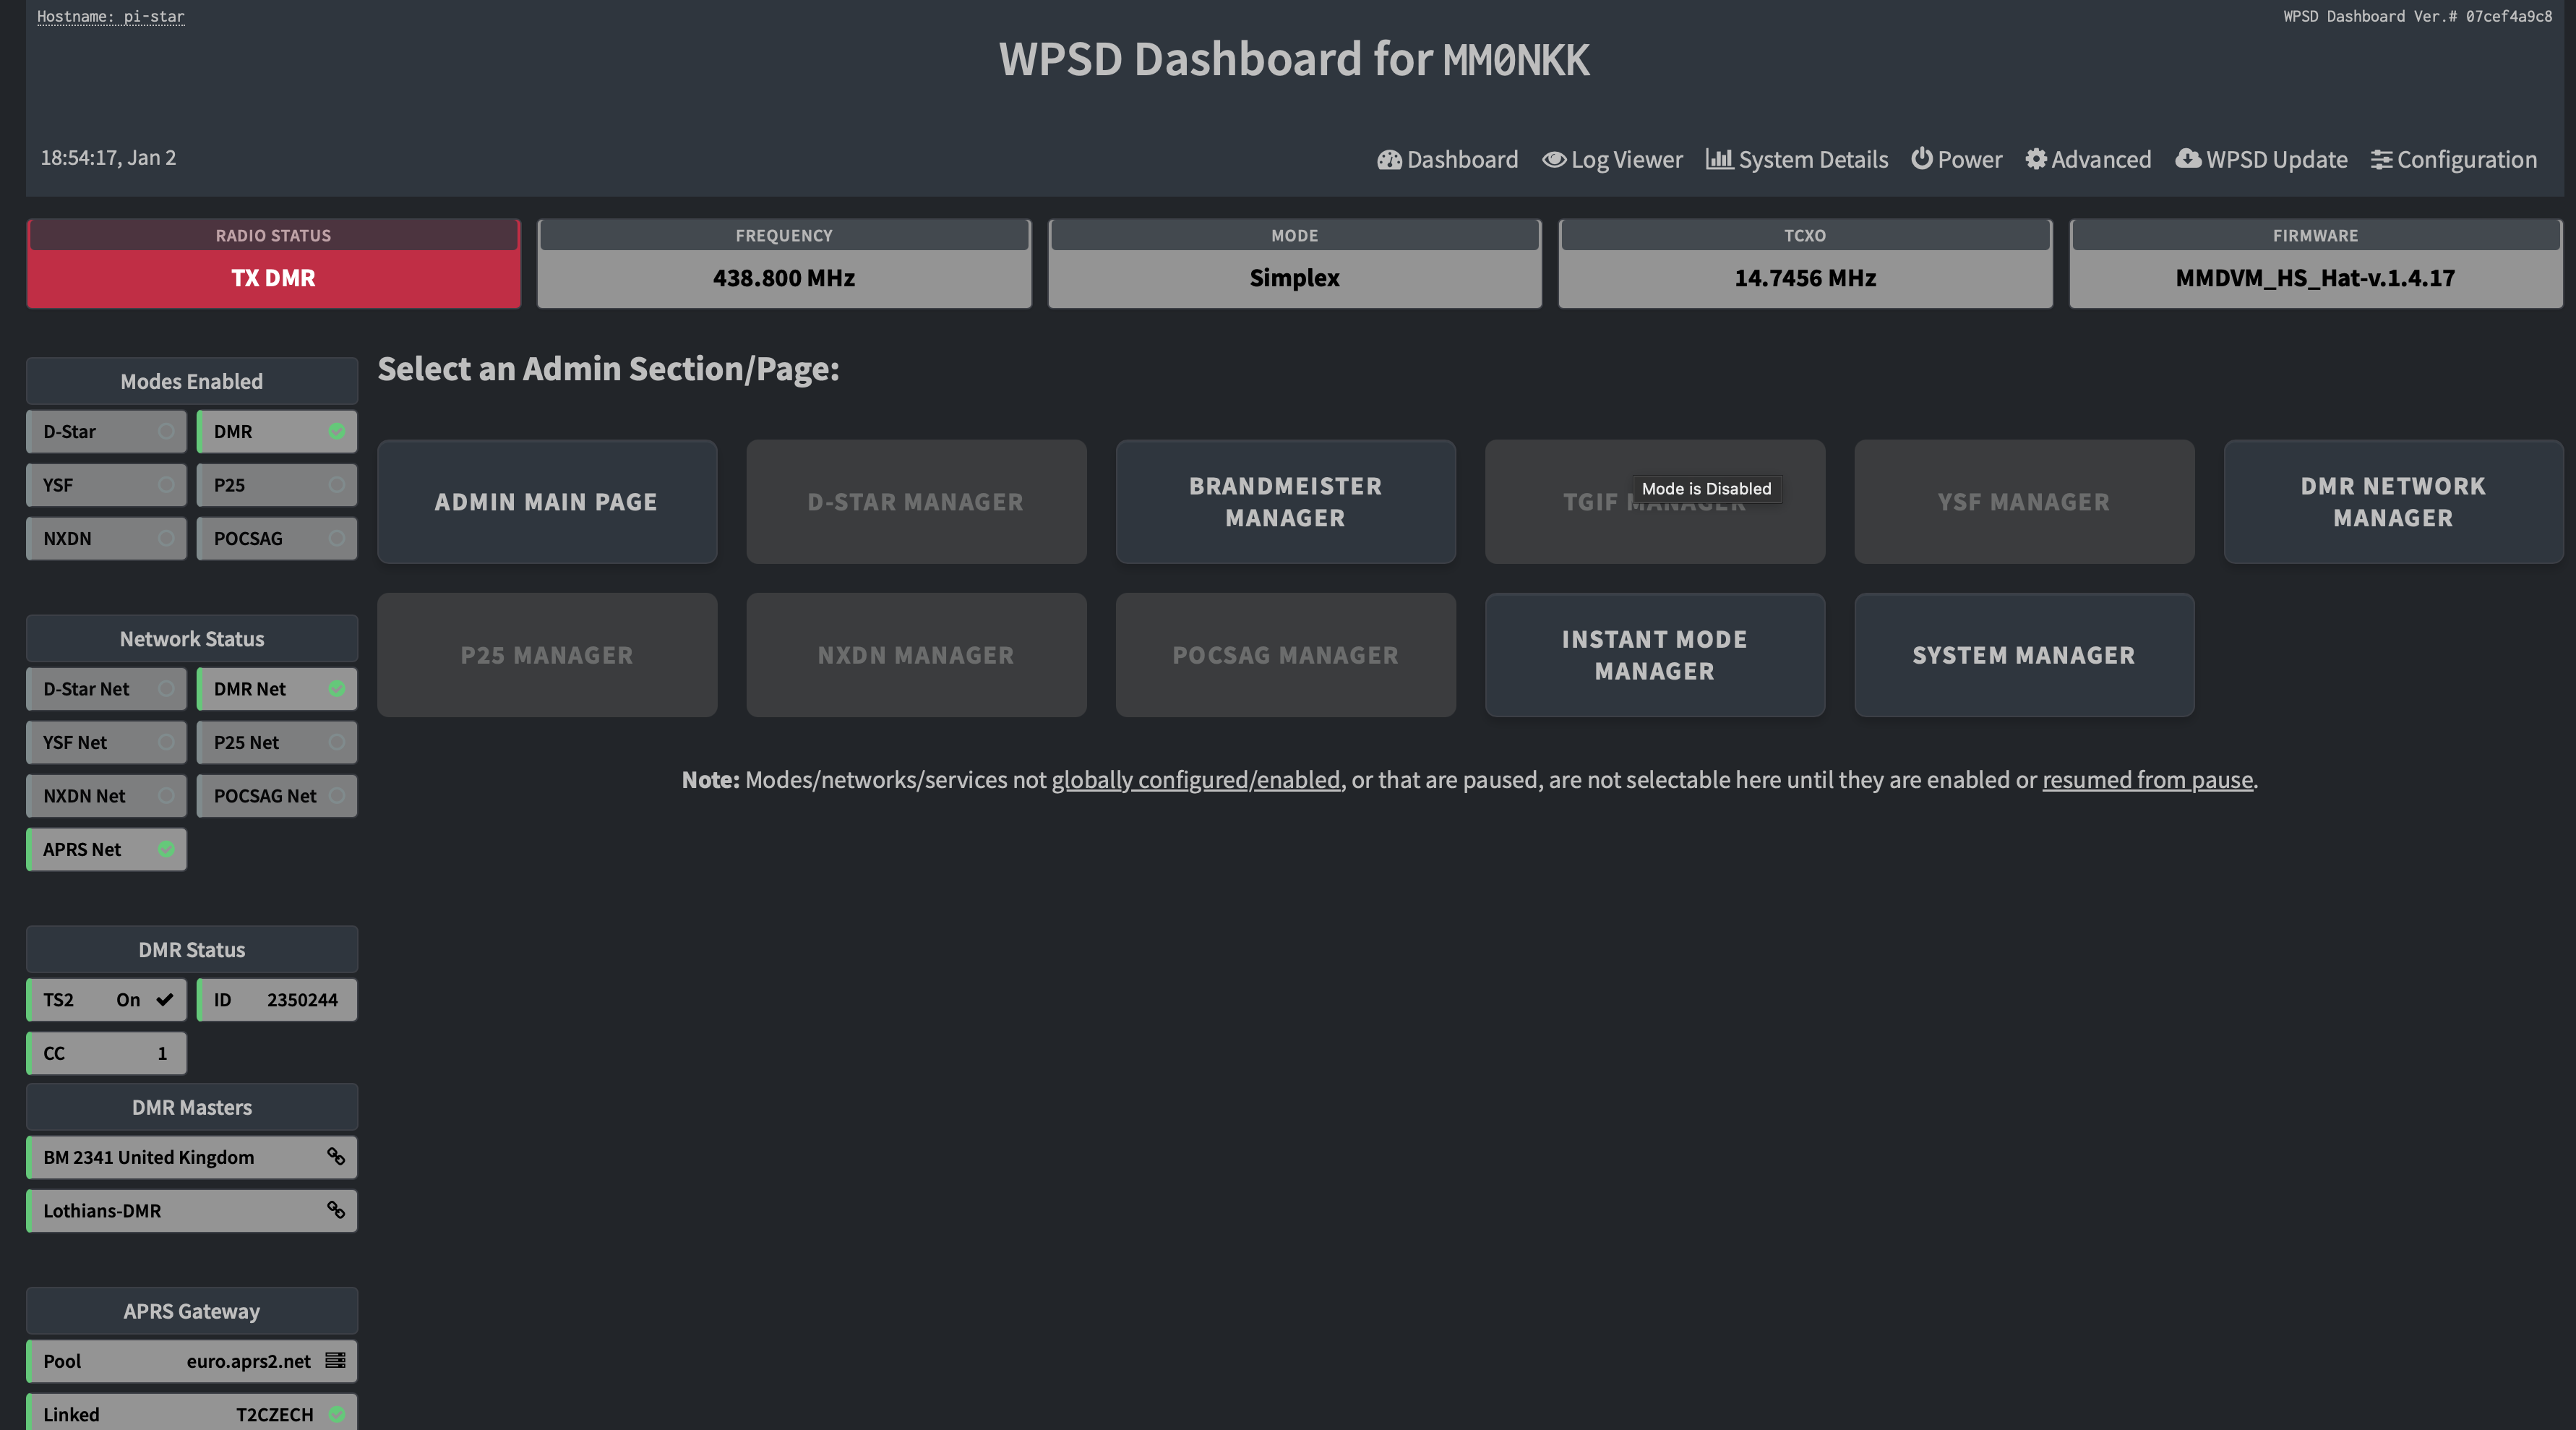Click the 438.800 MHz frequency value
The image size is (2576, 1430).
pos(784,278)
